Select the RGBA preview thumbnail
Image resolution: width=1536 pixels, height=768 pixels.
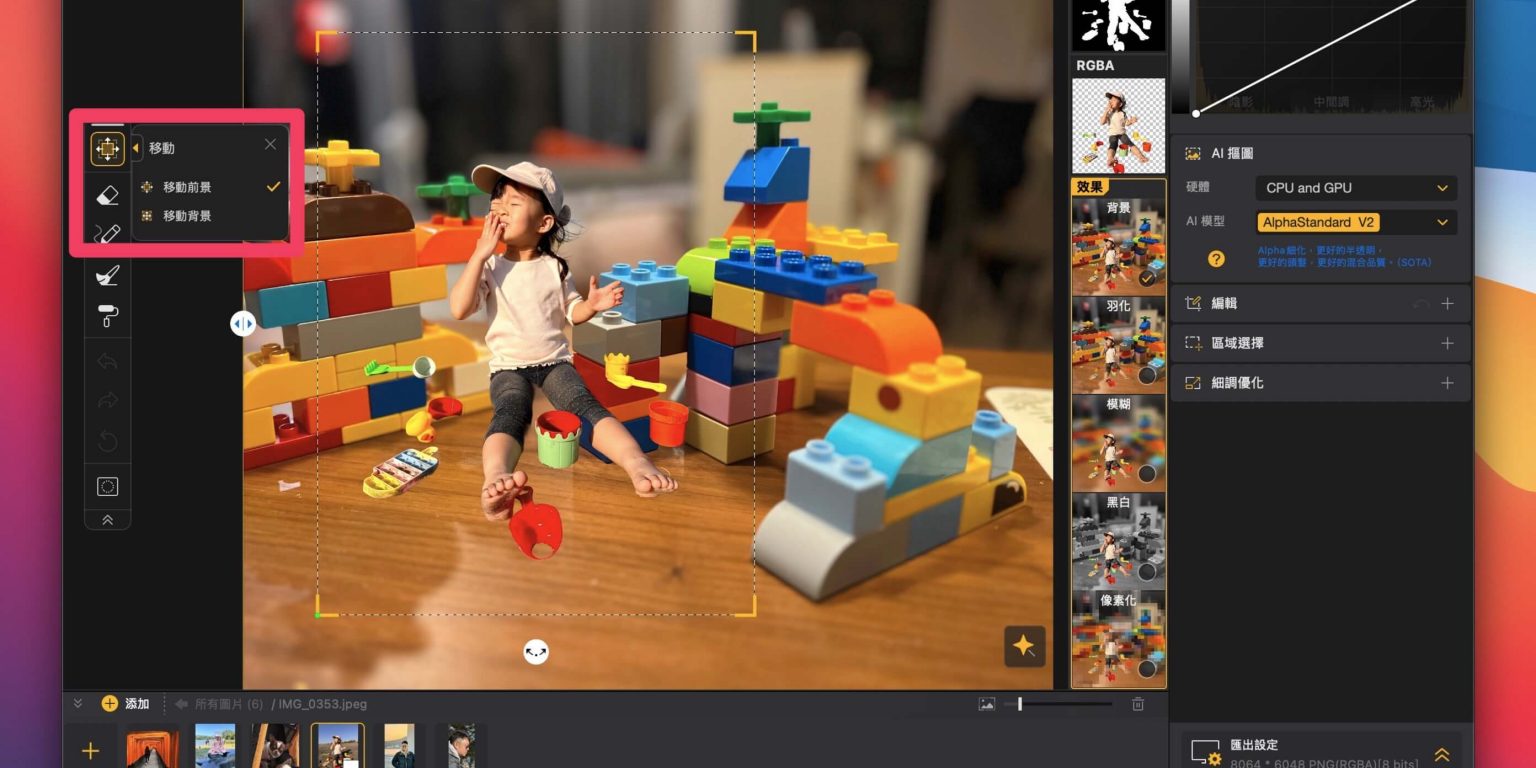point(1118,125)
